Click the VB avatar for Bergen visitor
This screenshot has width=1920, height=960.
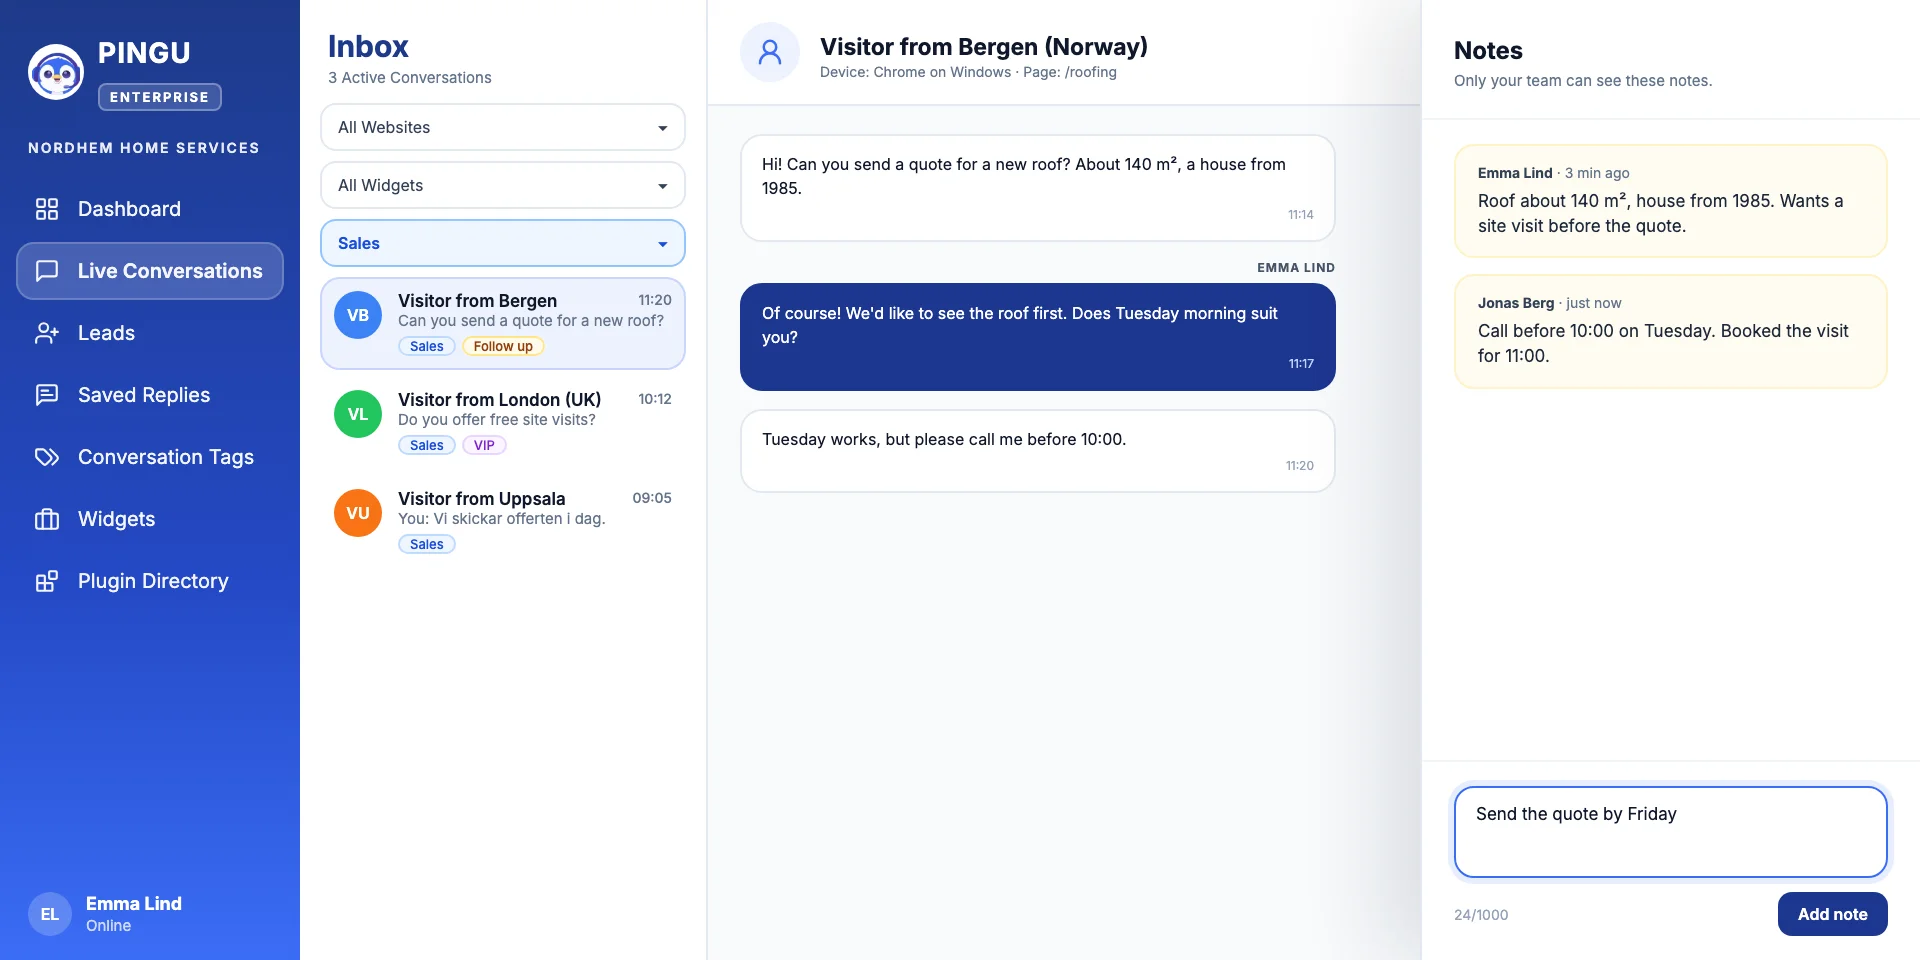pos(358,315)
